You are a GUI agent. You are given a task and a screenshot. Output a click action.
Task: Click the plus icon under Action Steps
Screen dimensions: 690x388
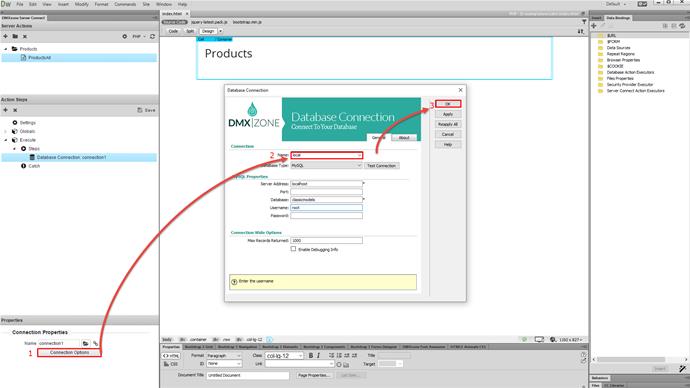point(5,110)
